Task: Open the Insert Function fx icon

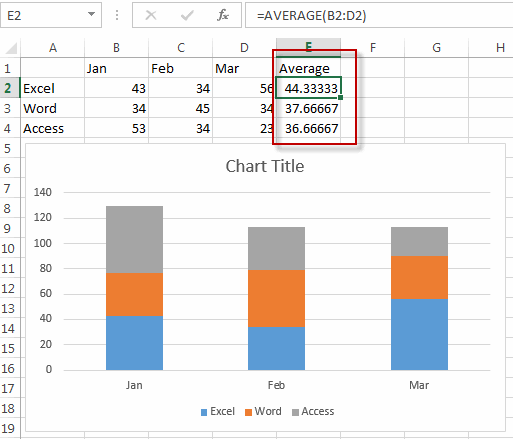Action: (223, 15)
